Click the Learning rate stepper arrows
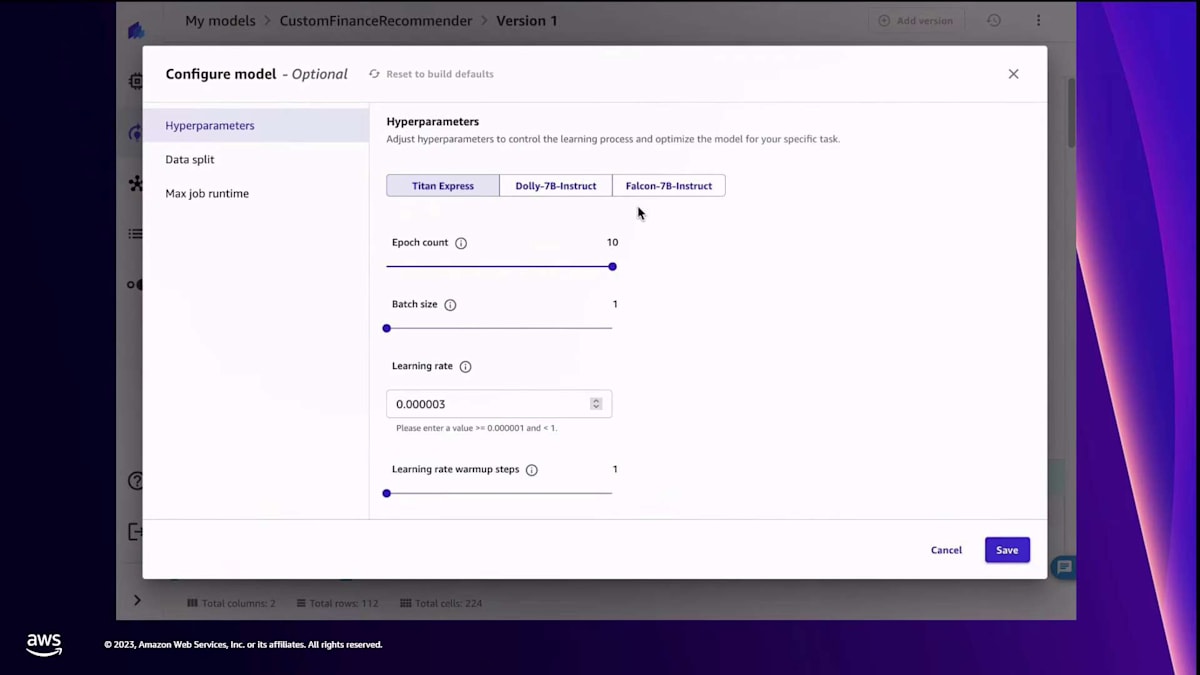 click(596, 404)
